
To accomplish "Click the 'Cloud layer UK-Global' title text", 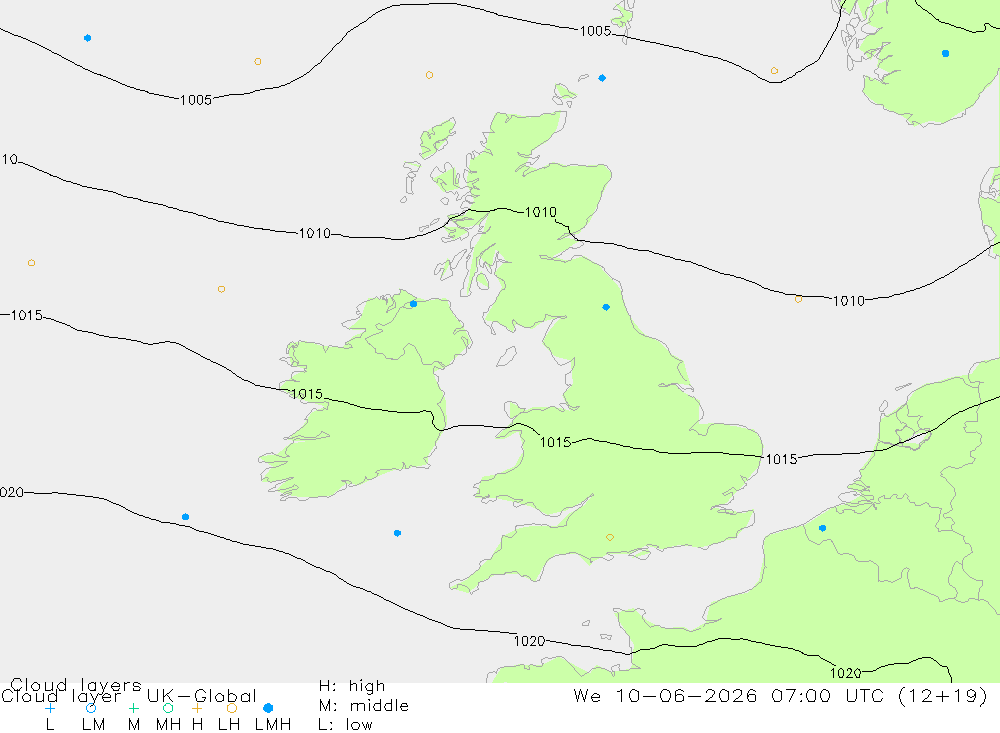I will tap(129, 695).
